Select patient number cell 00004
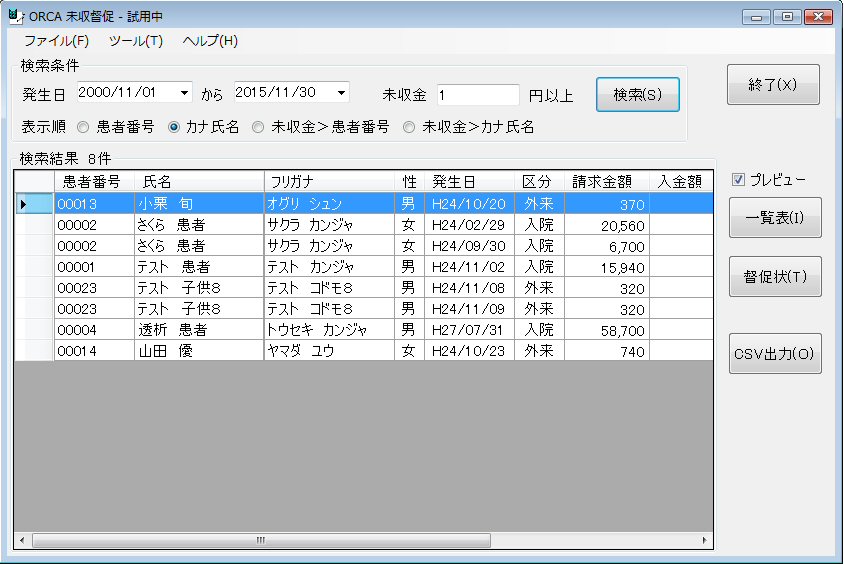 point(94,330)
